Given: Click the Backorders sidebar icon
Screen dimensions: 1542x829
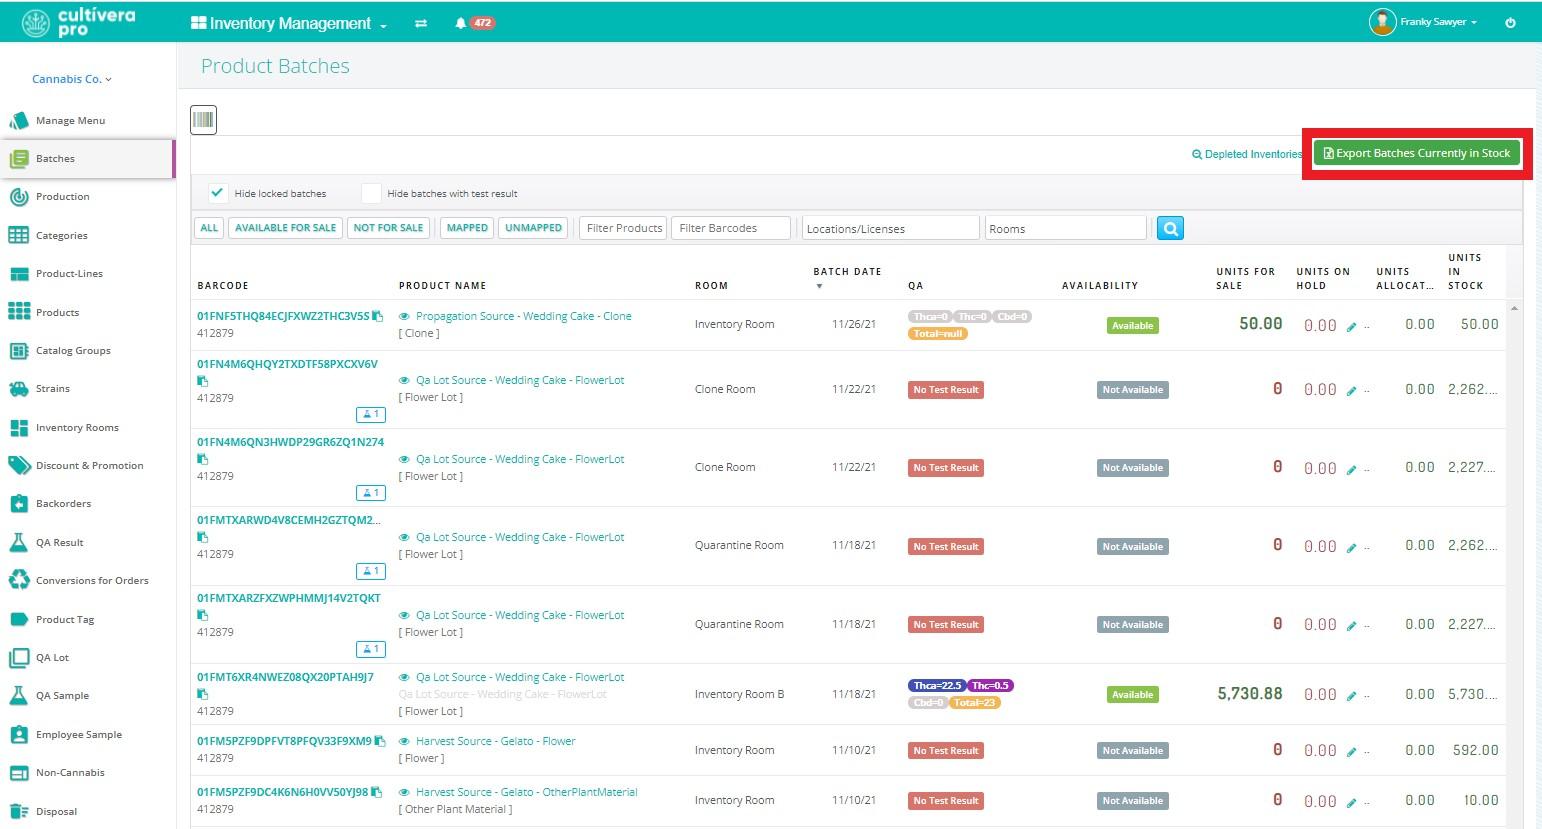Looking at the screenshot, I should tap(18, 504).
